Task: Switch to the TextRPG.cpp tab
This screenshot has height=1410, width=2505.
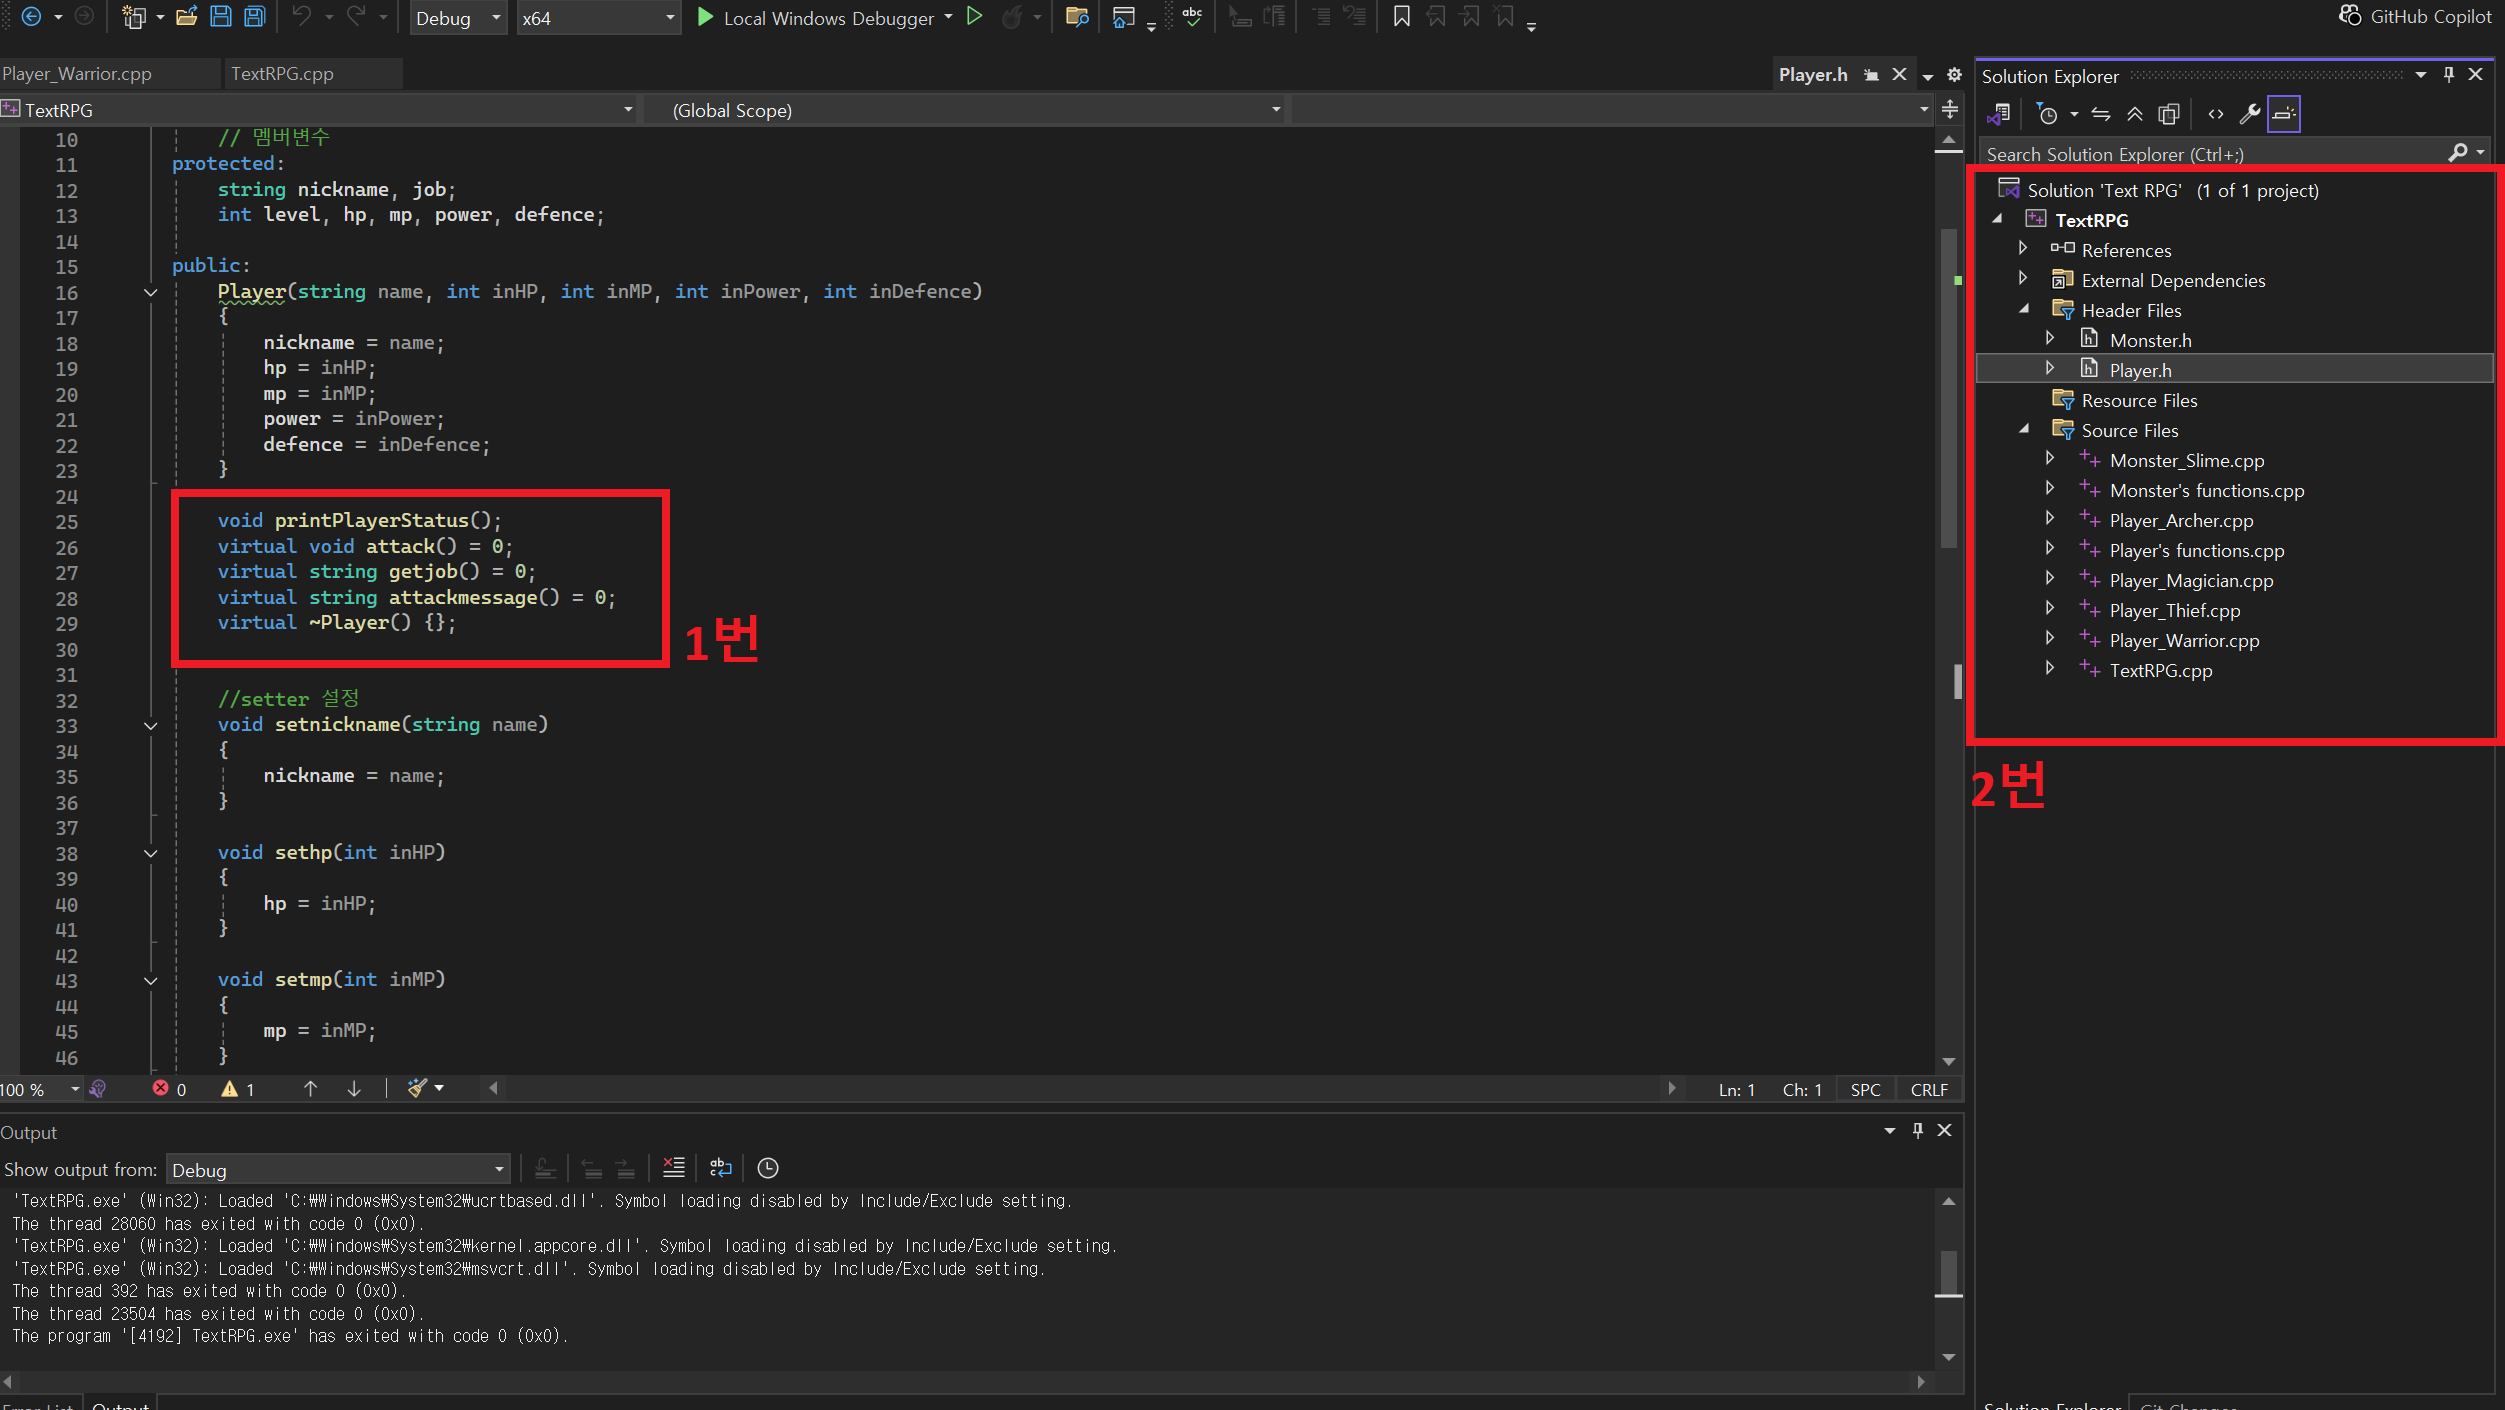Action: coord(282,74)
